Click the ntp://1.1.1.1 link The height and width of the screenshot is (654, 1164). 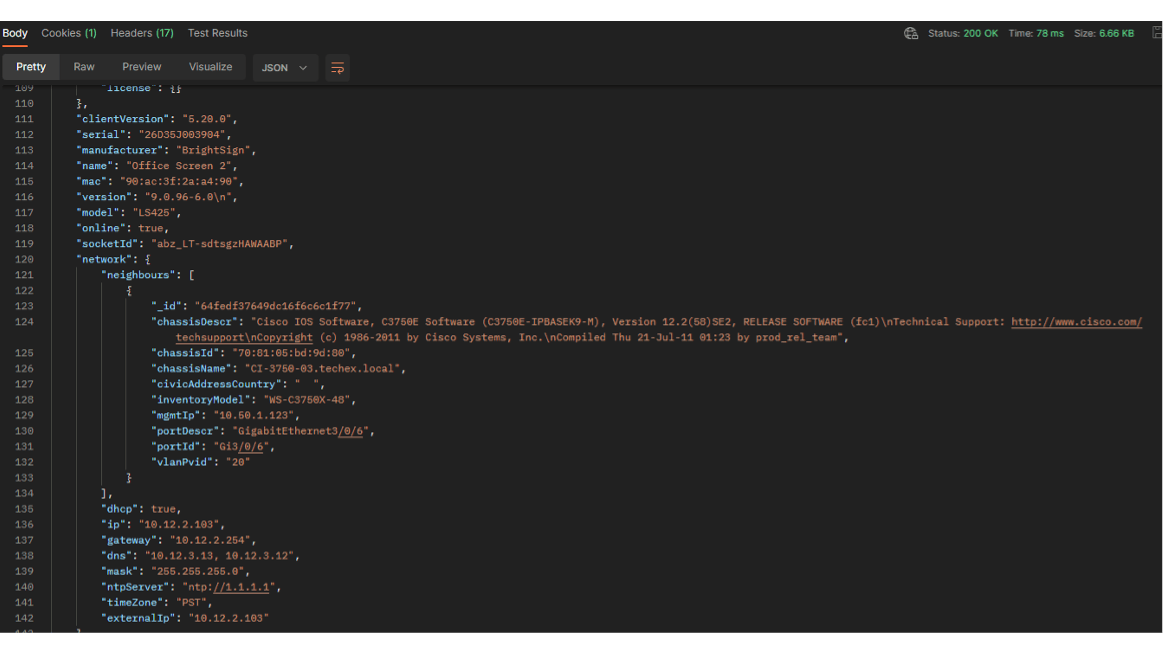pyautogui.click(x=230, y=587)
